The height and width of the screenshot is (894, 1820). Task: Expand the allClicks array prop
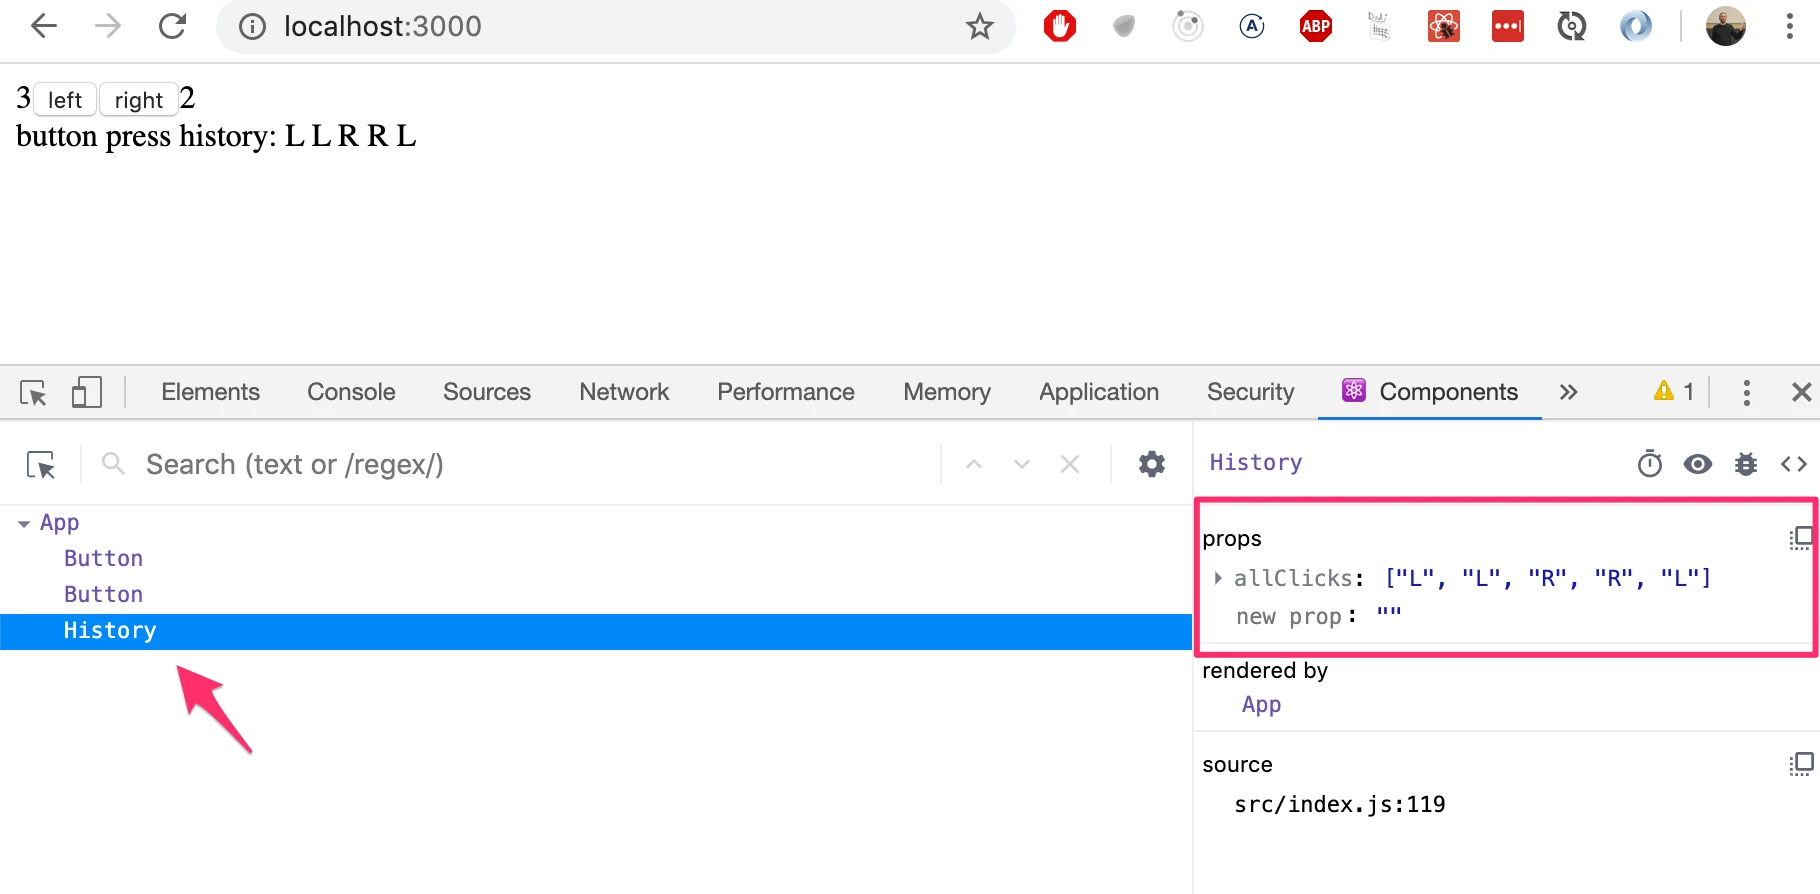pos(1217,578)
